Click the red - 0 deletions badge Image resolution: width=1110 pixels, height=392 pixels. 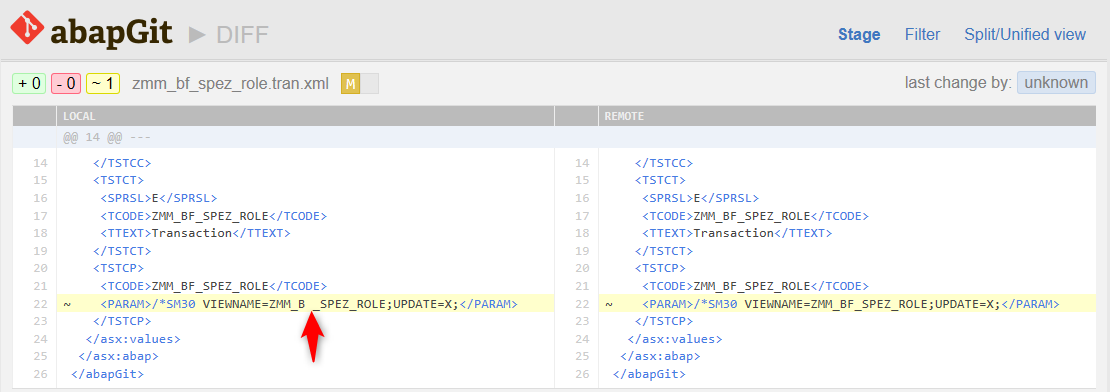(x=66, y=83)
